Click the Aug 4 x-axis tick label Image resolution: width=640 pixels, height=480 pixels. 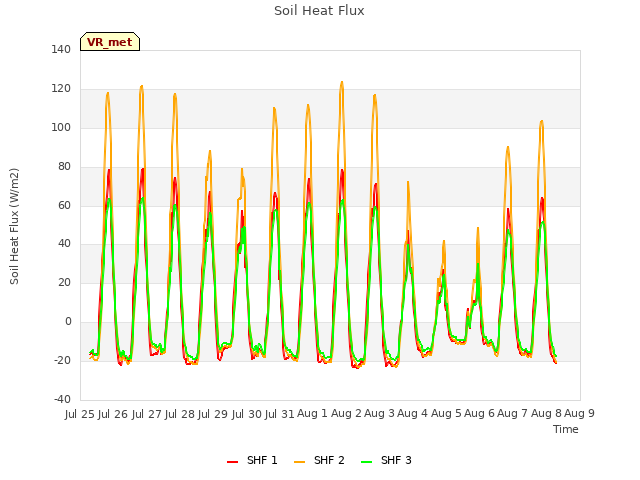412,414
